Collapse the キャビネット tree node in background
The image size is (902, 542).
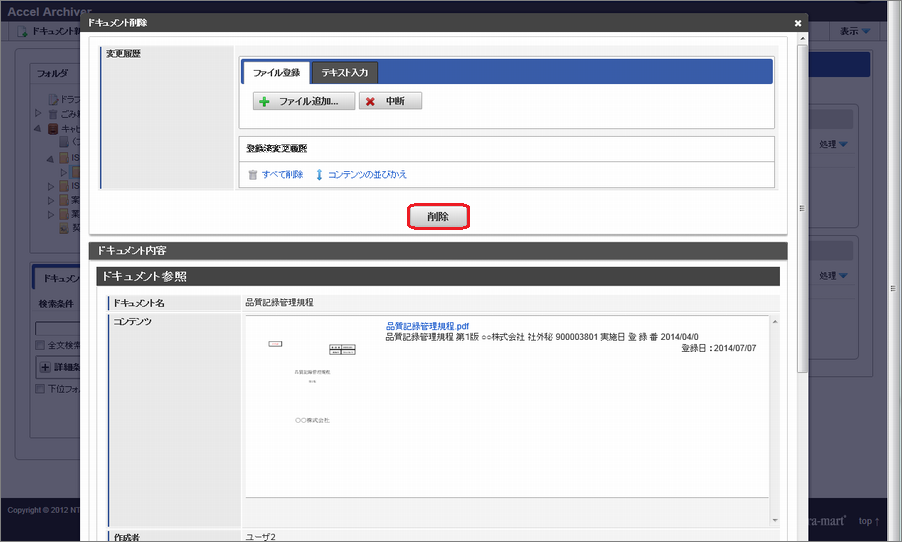tap(37, 128)
